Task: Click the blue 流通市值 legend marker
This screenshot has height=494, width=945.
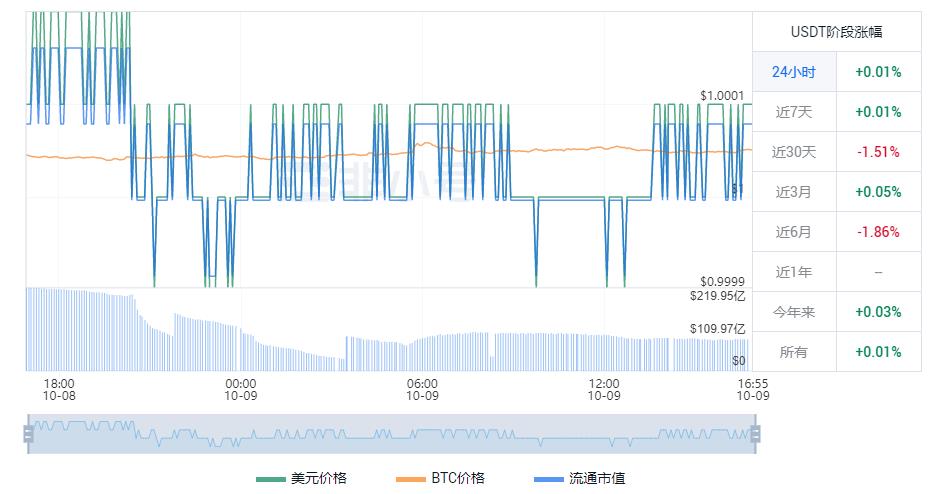Action: pyautogui.click(x=549, y=480)
